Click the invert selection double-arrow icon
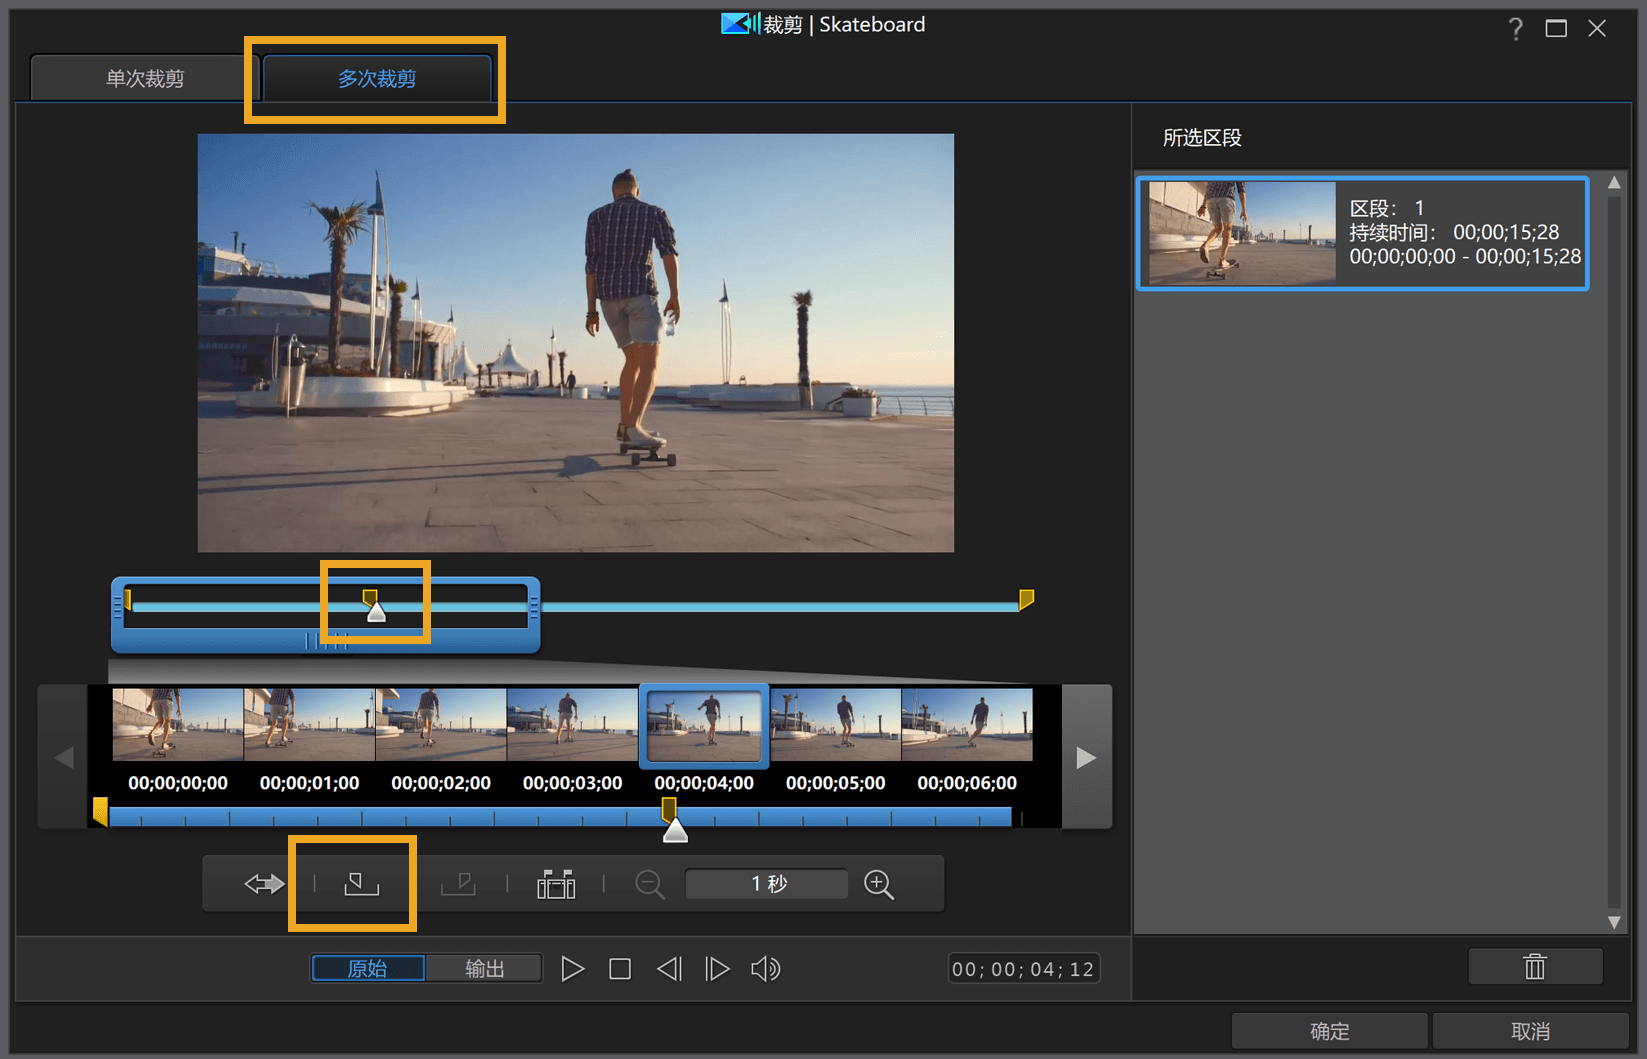This screenshot has height=1059, width=1647. 264,884
